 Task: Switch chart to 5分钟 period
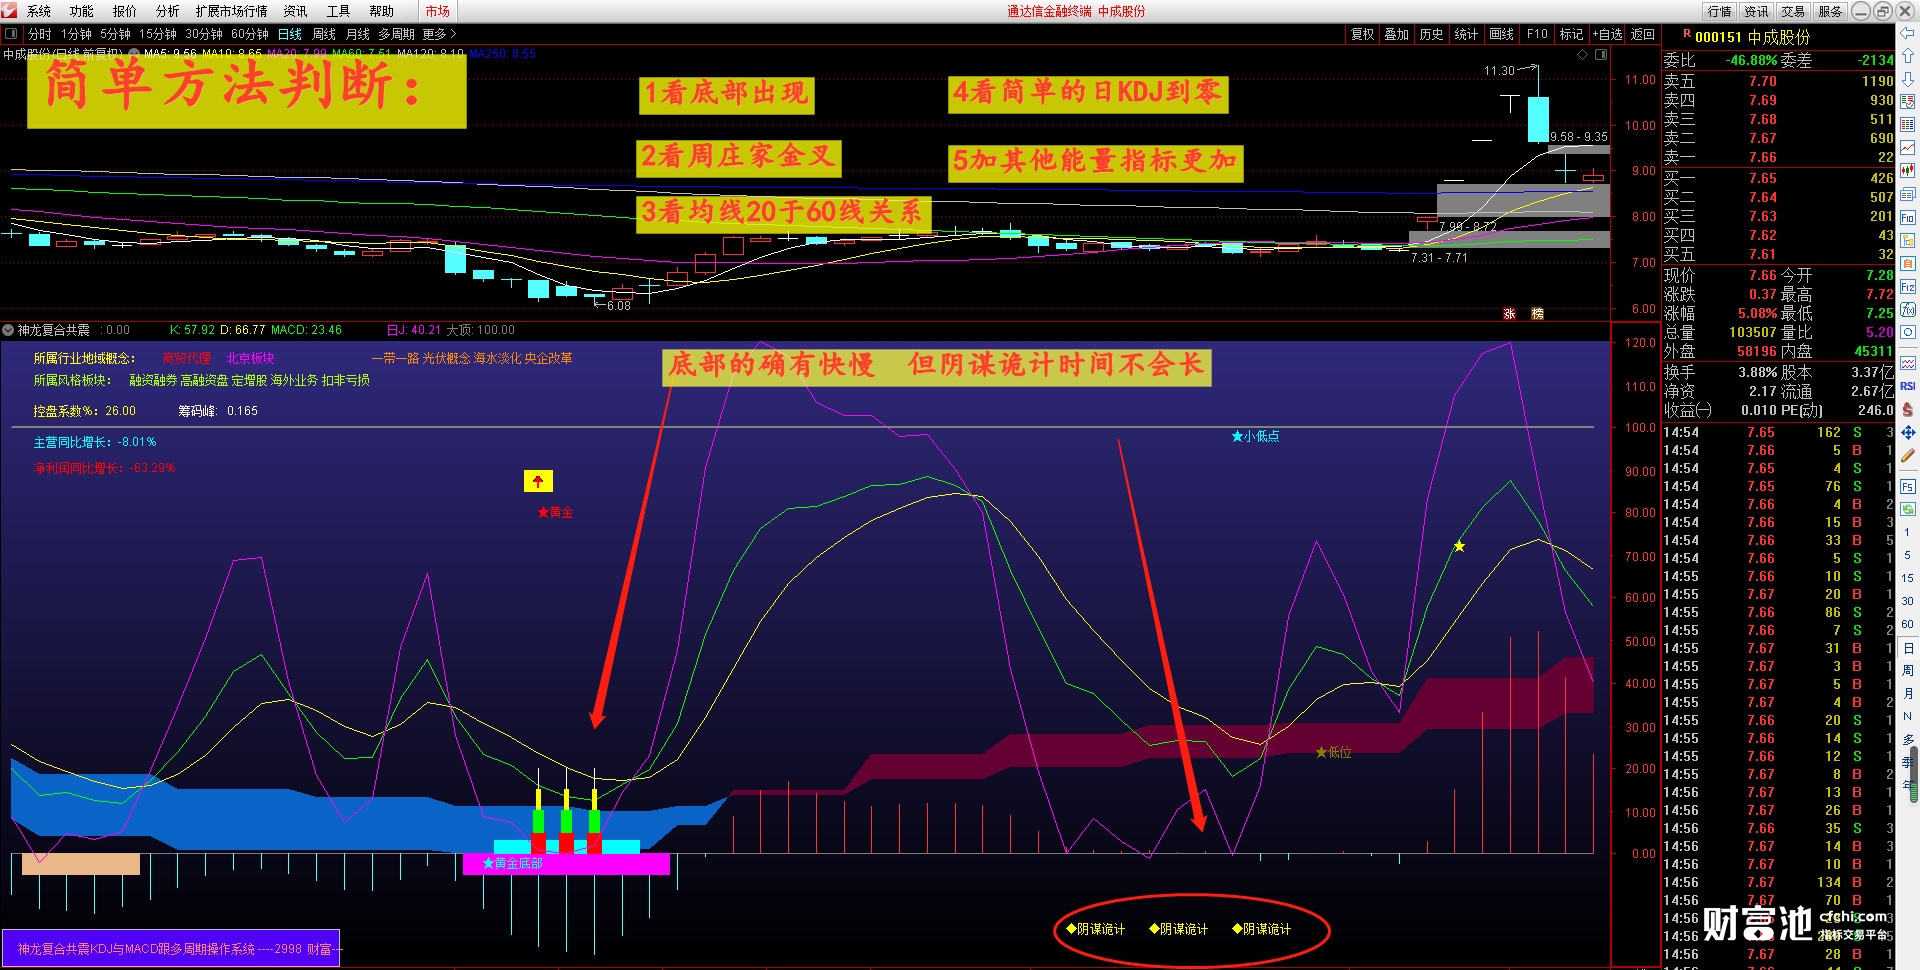click(116, 34)
